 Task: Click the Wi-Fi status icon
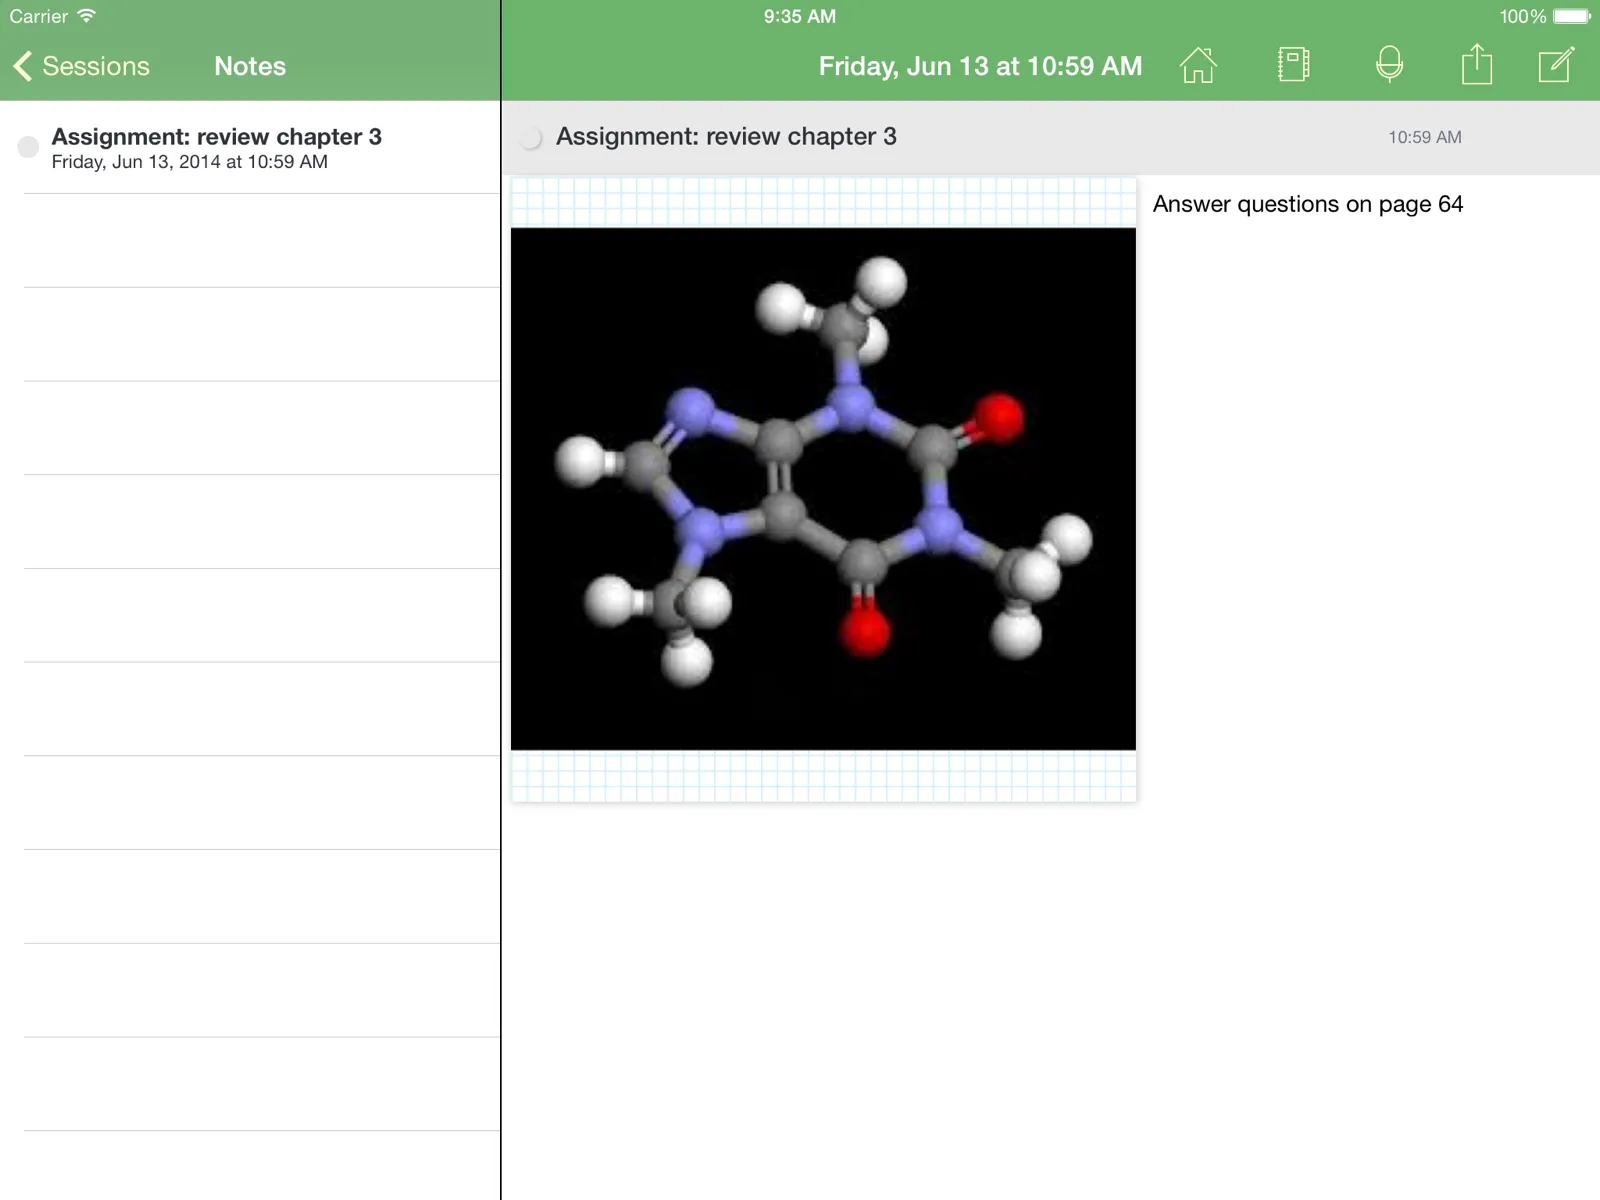[87, 16]
